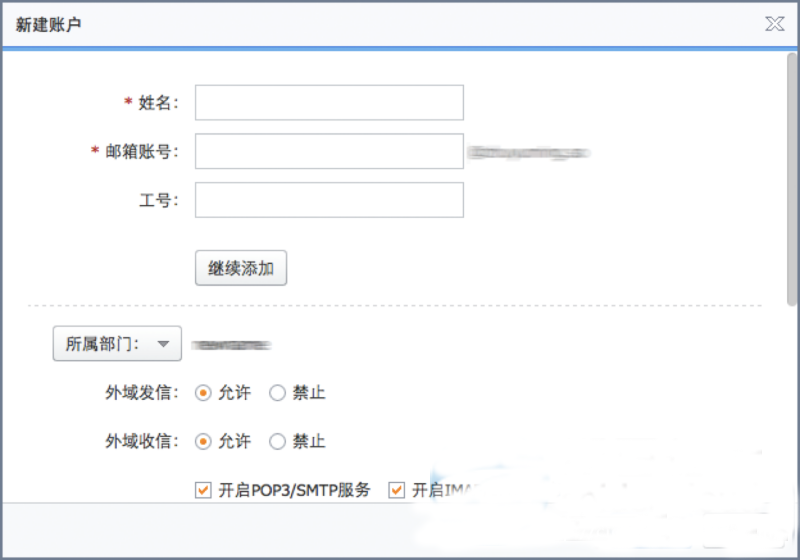Click the blurred domain text beside 邮箱账号
The width and height of the screenshot is (800, 560).
click(529, 153)
